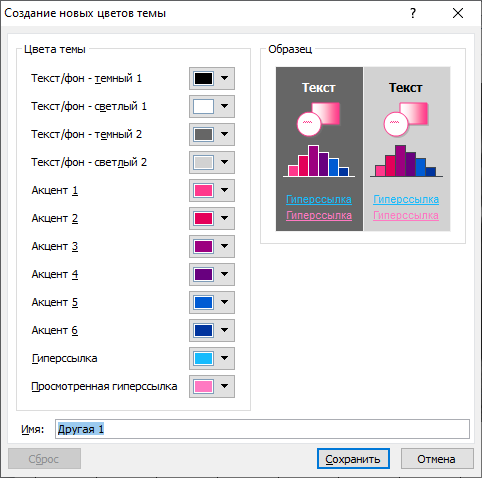The image size is (482, 478).
Task: Click the blue Гиперссылка link in dark sample
Action: [319, 200]
